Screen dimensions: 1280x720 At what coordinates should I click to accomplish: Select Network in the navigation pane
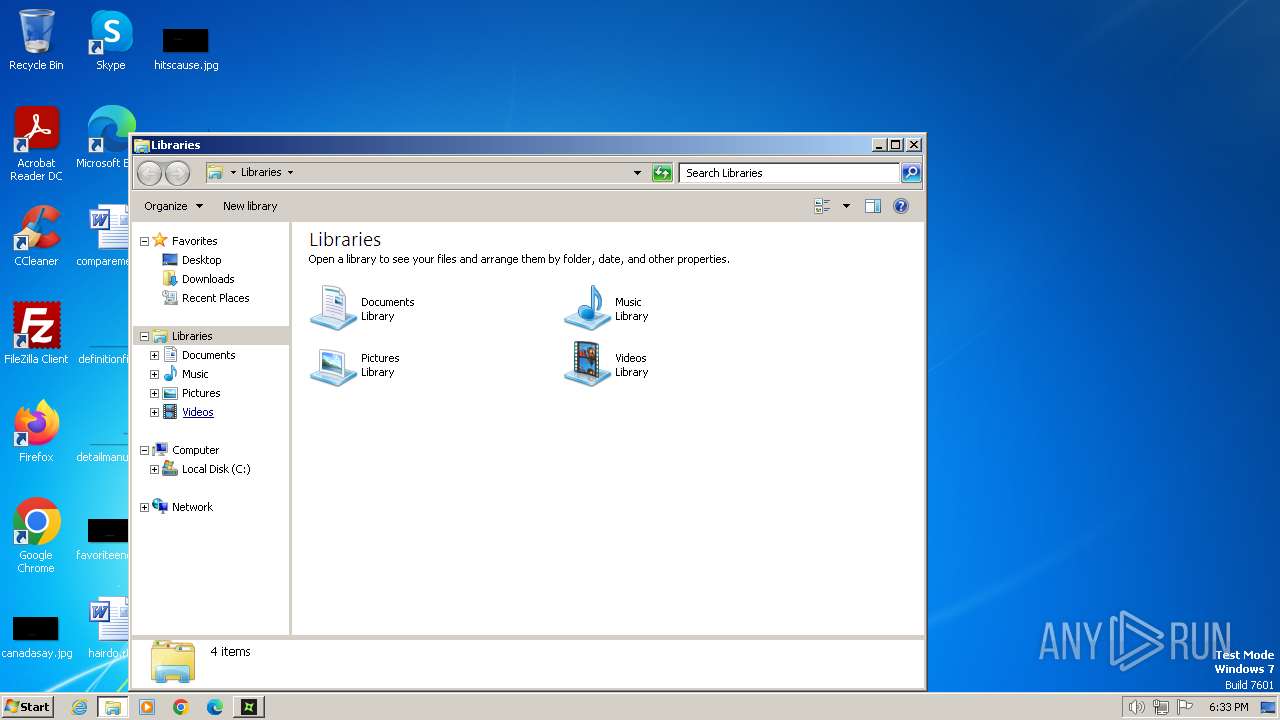pyautogui.click(x=192, y=507)
